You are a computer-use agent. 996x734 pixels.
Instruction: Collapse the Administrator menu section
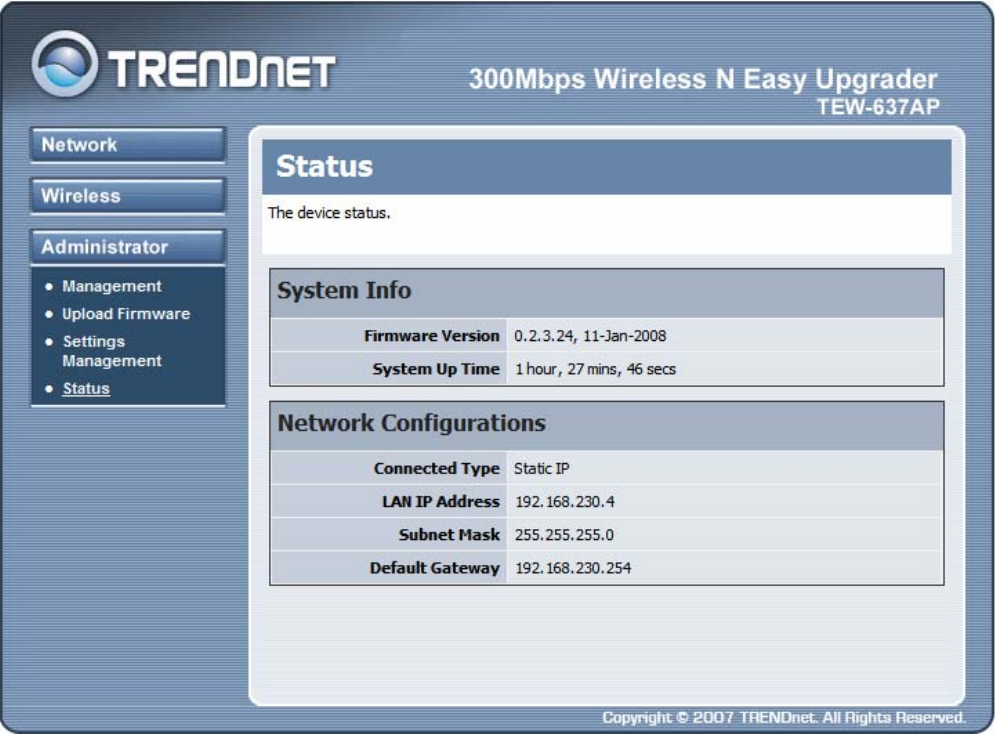point(128,247)
